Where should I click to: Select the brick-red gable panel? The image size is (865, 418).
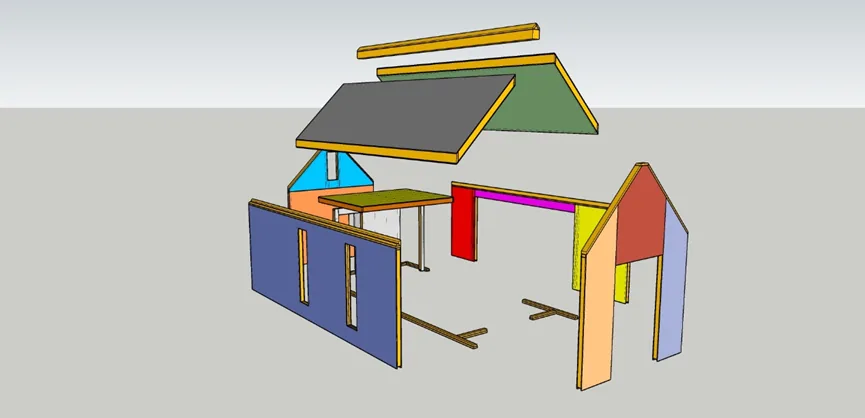pos(642,215)
